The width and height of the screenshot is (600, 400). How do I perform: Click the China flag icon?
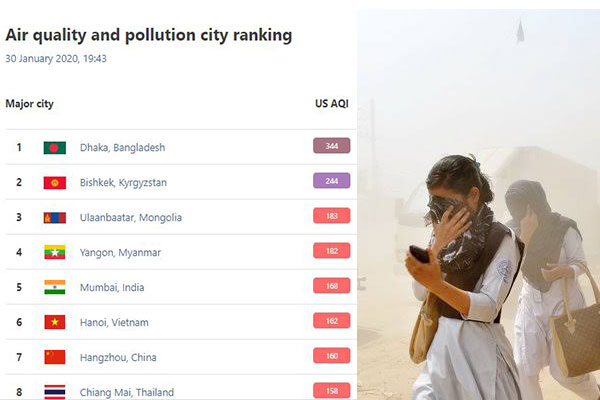[x=55, y=357]
